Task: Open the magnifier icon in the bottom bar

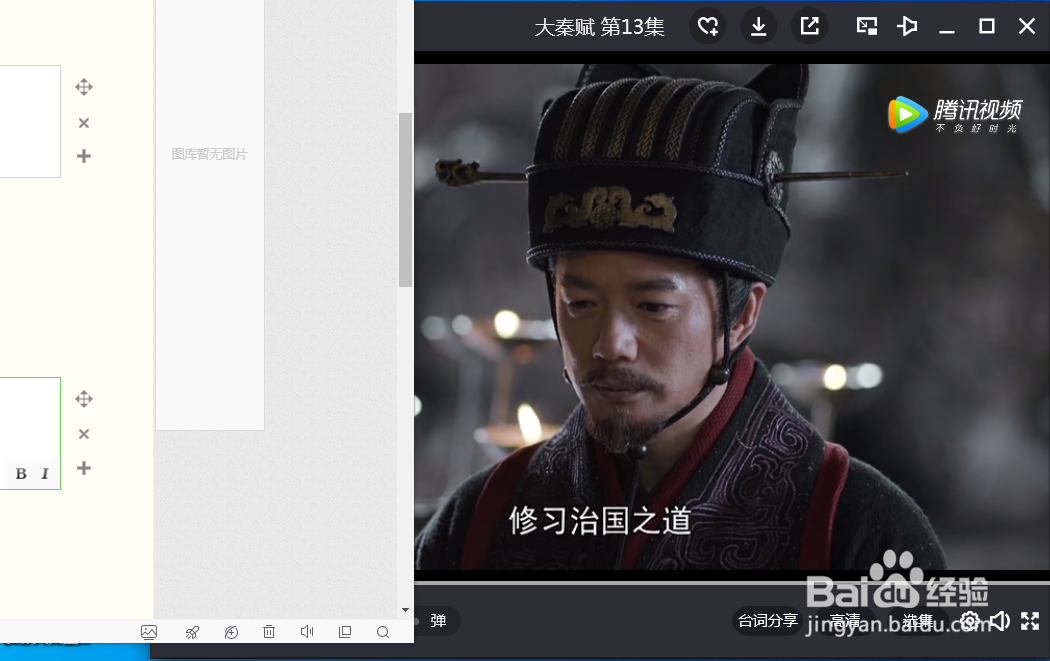Action: tap(383, 632)
